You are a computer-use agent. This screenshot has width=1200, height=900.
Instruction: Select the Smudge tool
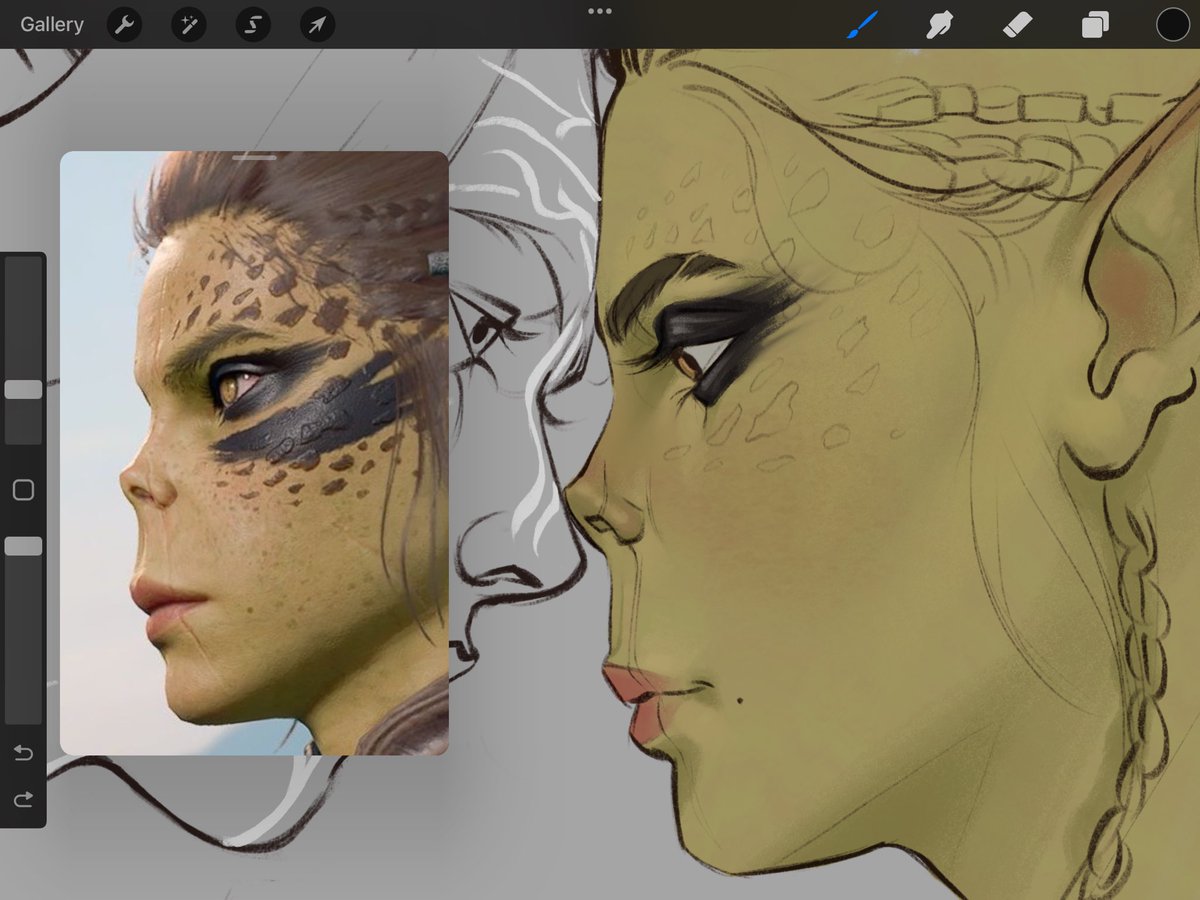[939, 24]
